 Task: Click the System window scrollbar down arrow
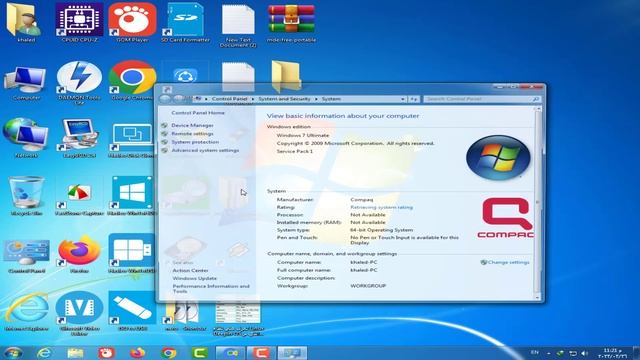(x=538, y=298)
